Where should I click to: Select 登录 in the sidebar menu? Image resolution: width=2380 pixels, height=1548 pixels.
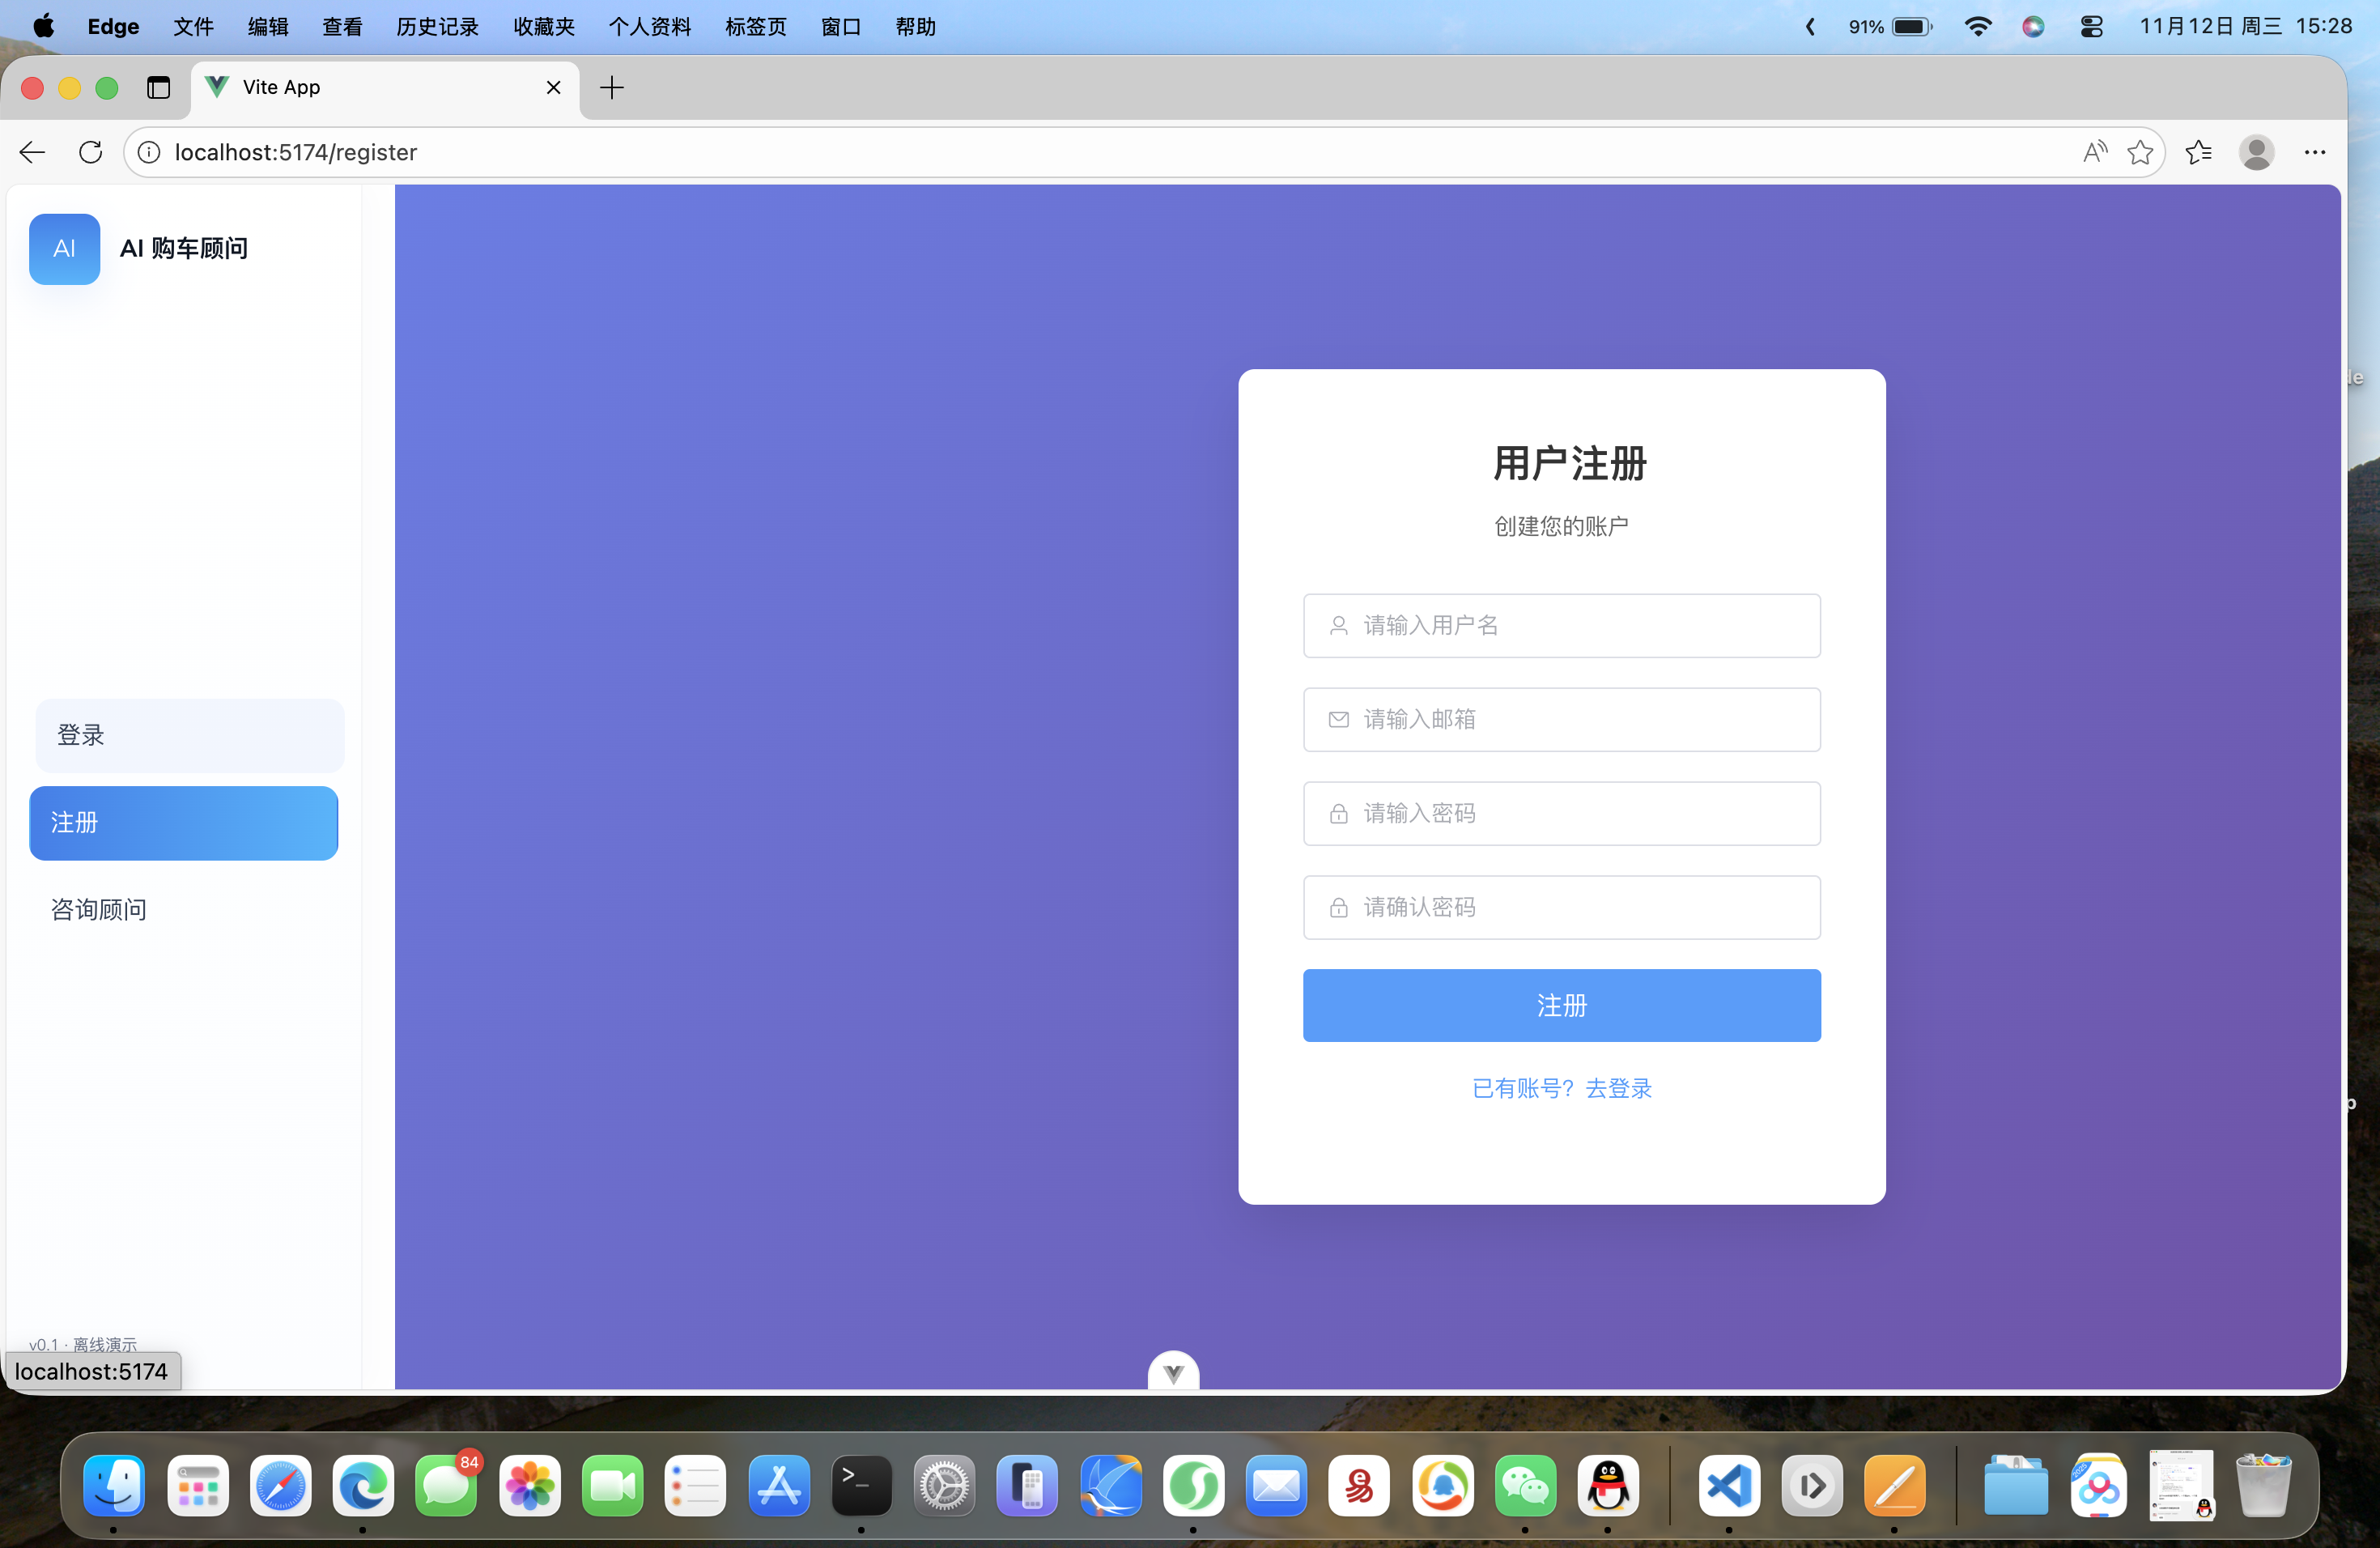pos(190,735)
